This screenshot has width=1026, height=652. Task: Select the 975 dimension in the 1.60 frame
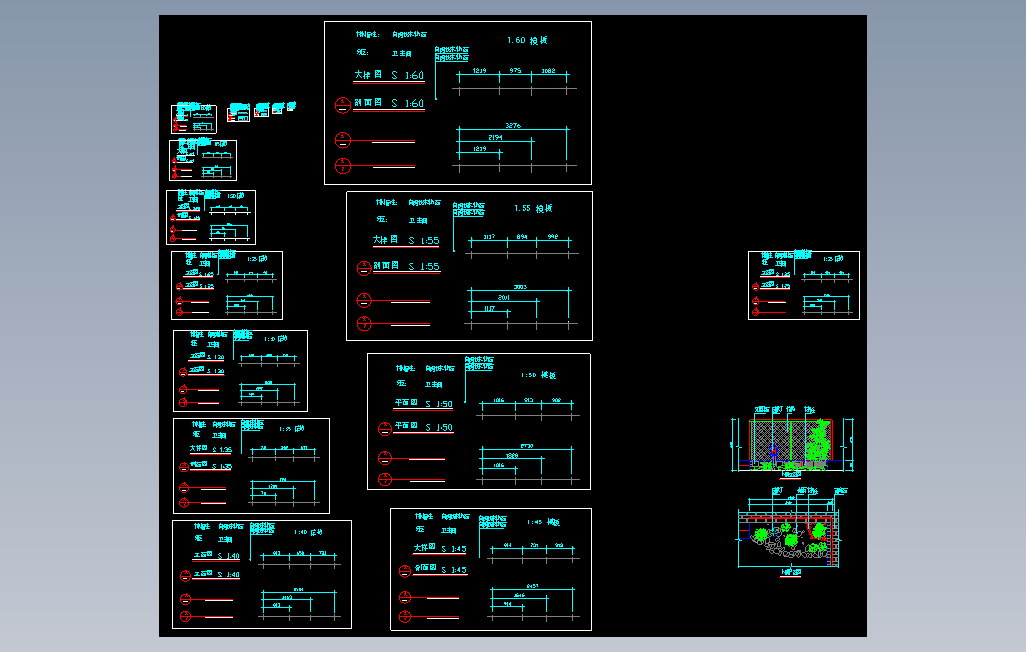516,71
